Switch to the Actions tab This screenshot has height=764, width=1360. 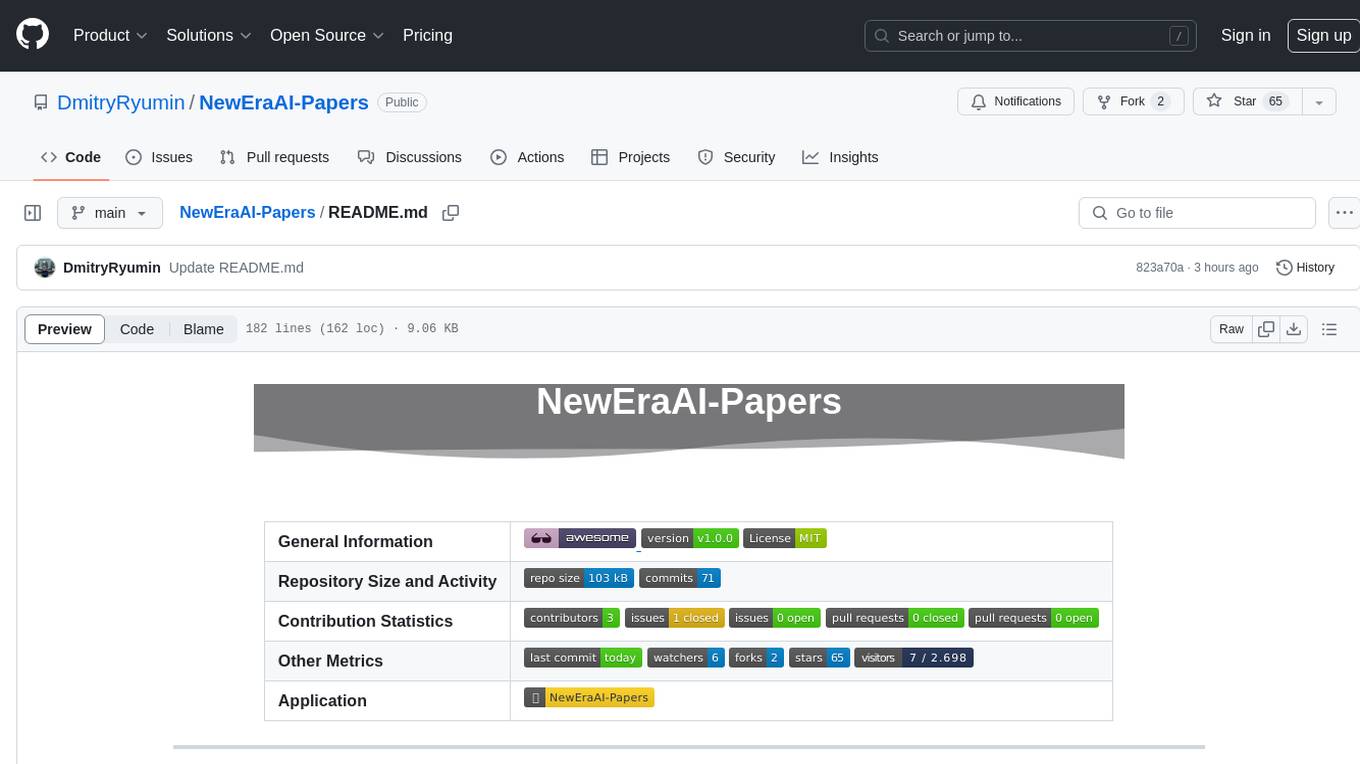pyautogui.click(x=527, y=157)
